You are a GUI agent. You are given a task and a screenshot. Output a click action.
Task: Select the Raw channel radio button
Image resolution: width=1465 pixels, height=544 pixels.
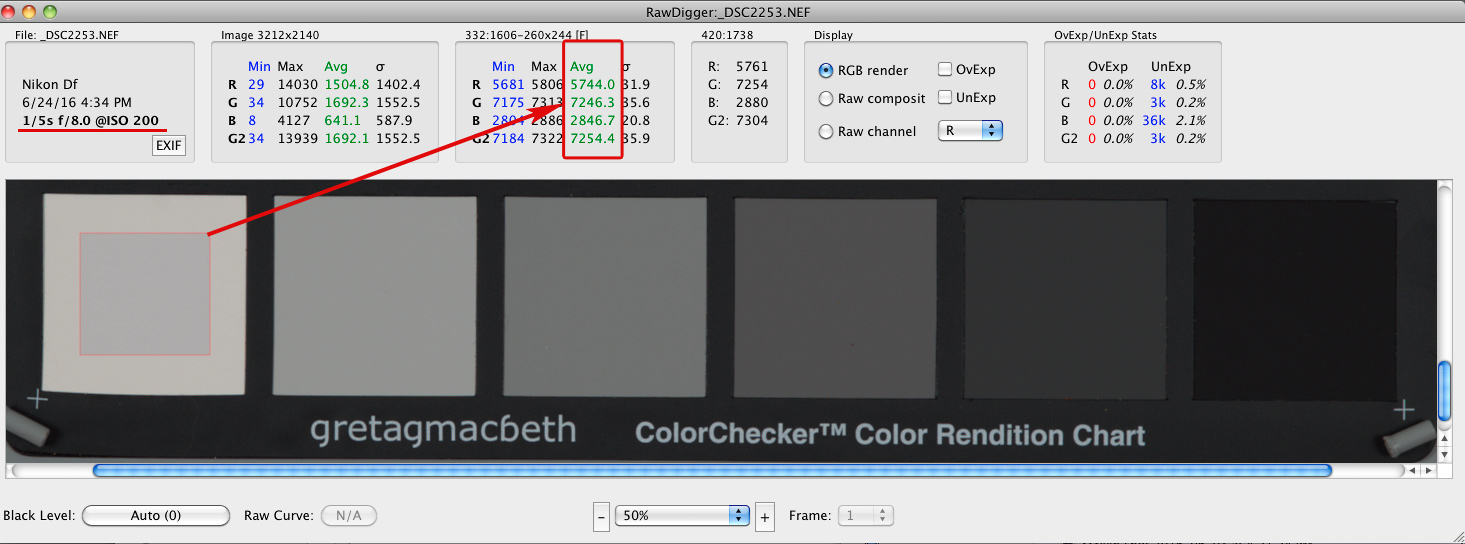coord(826,132)
